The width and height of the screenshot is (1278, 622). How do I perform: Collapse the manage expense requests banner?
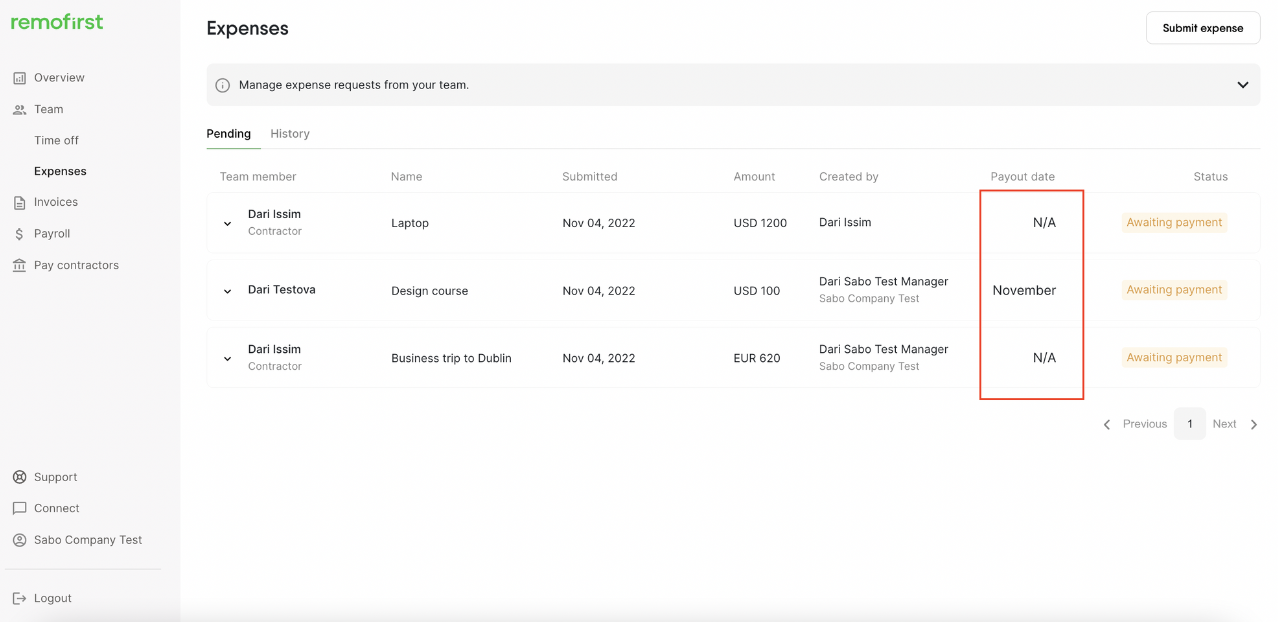tap(1242, 85)
